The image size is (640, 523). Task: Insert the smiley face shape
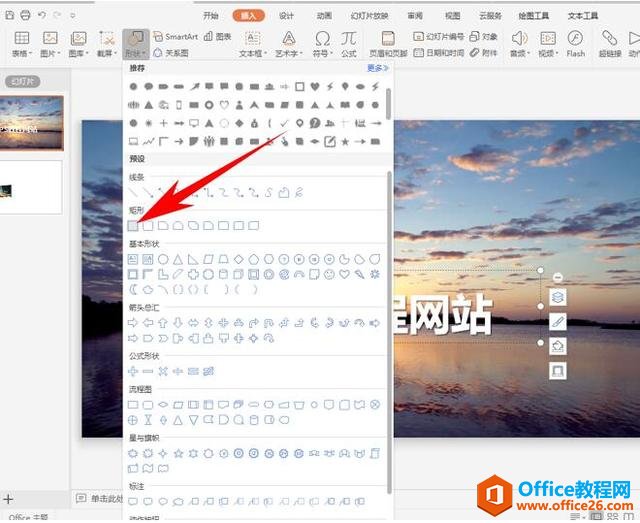click(329, 274)
